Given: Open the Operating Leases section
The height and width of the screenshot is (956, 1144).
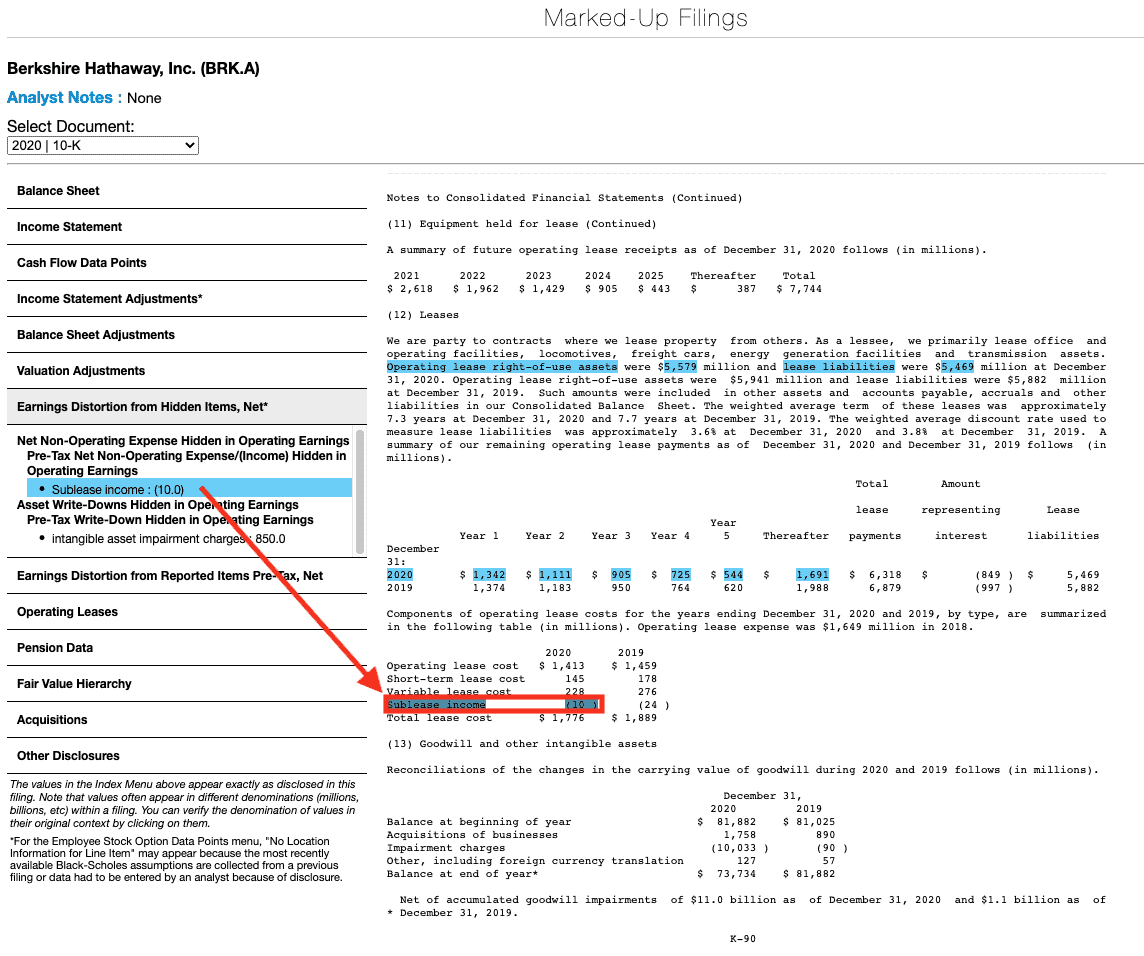Looking at the screenshot, I should [x=187, y=612].
